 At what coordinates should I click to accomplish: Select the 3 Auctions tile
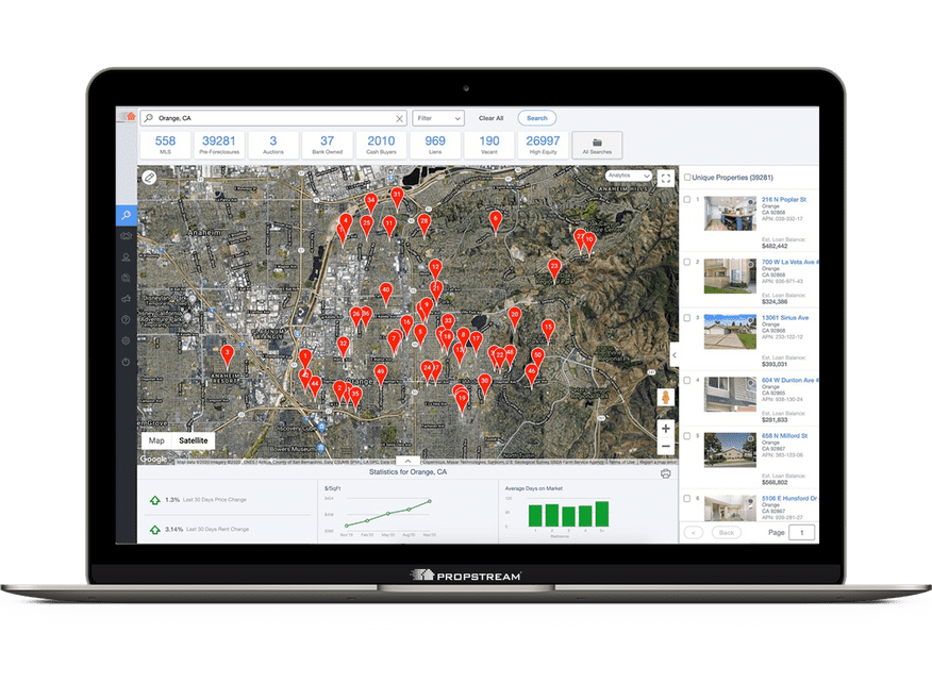[x=273, y=145]
